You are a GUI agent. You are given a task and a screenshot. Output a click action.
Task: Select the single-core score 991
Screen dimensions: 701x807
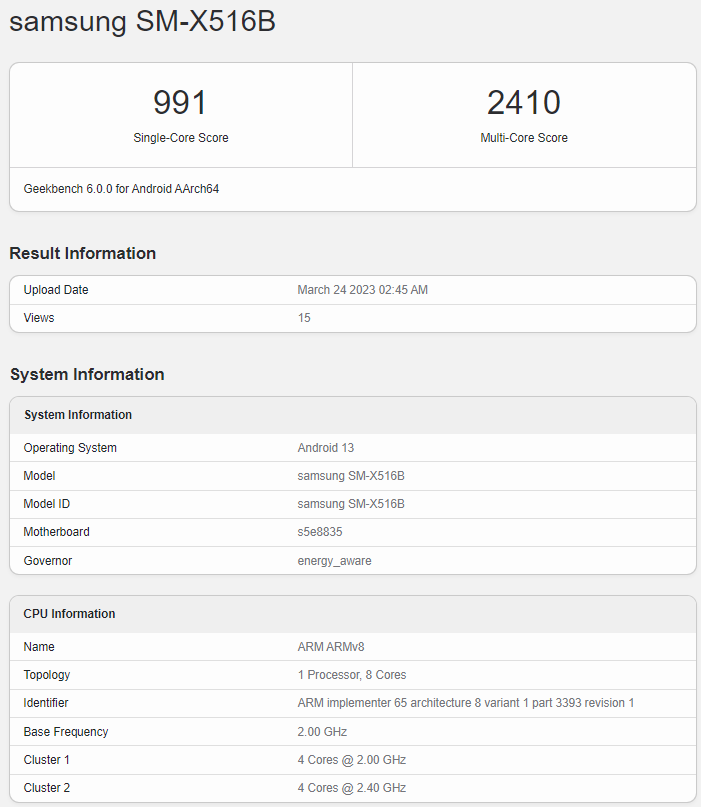(180, 102)
